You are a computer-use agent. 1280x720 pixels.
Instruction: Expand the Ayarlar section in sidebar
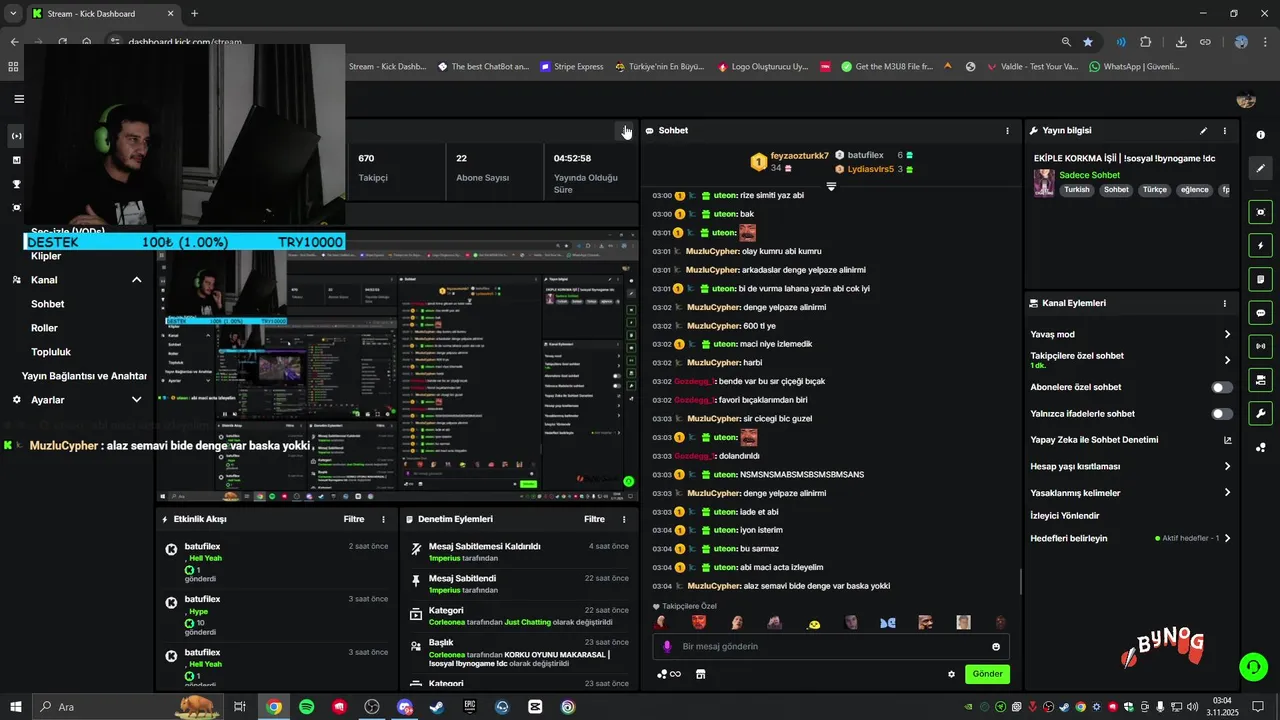137,400
